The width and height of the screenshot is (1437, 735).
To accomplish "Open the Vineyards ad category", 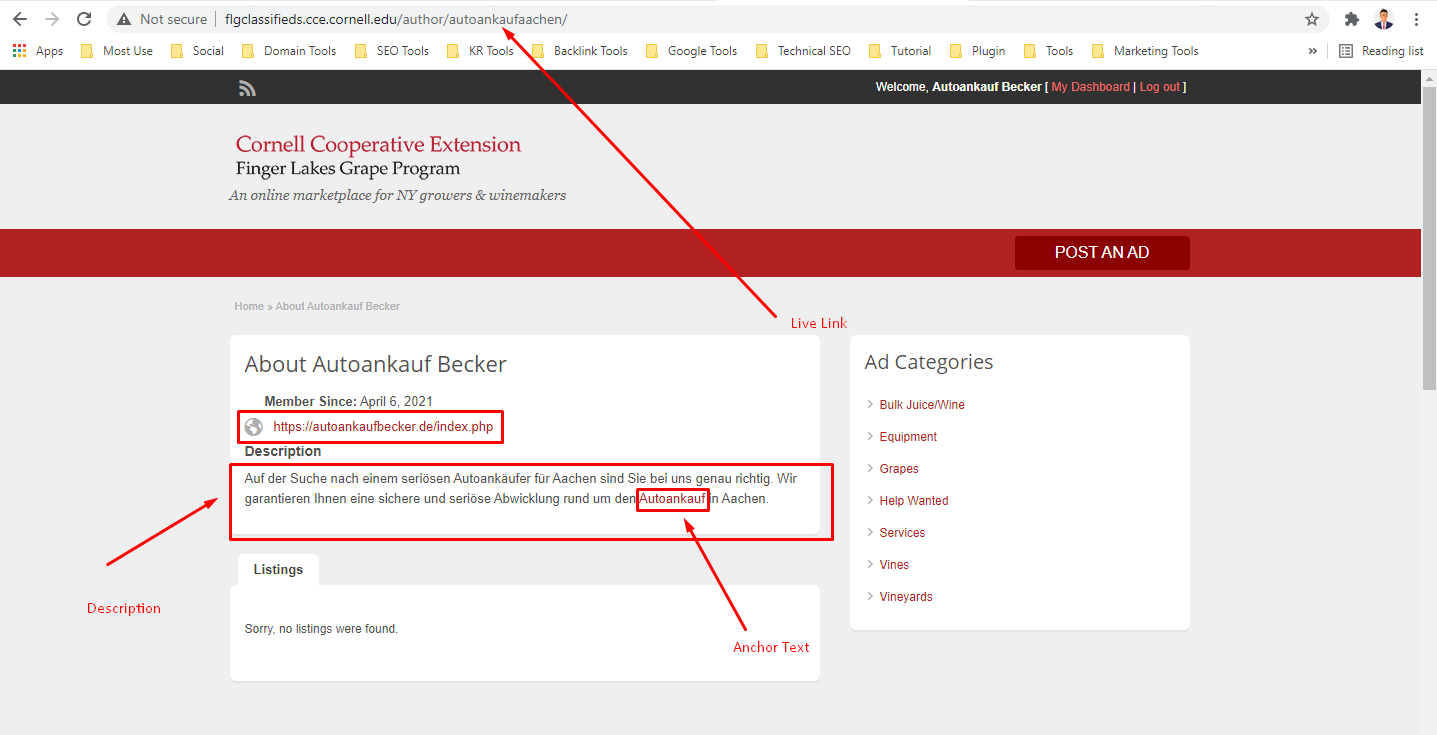I will click(x=905, y=597).
